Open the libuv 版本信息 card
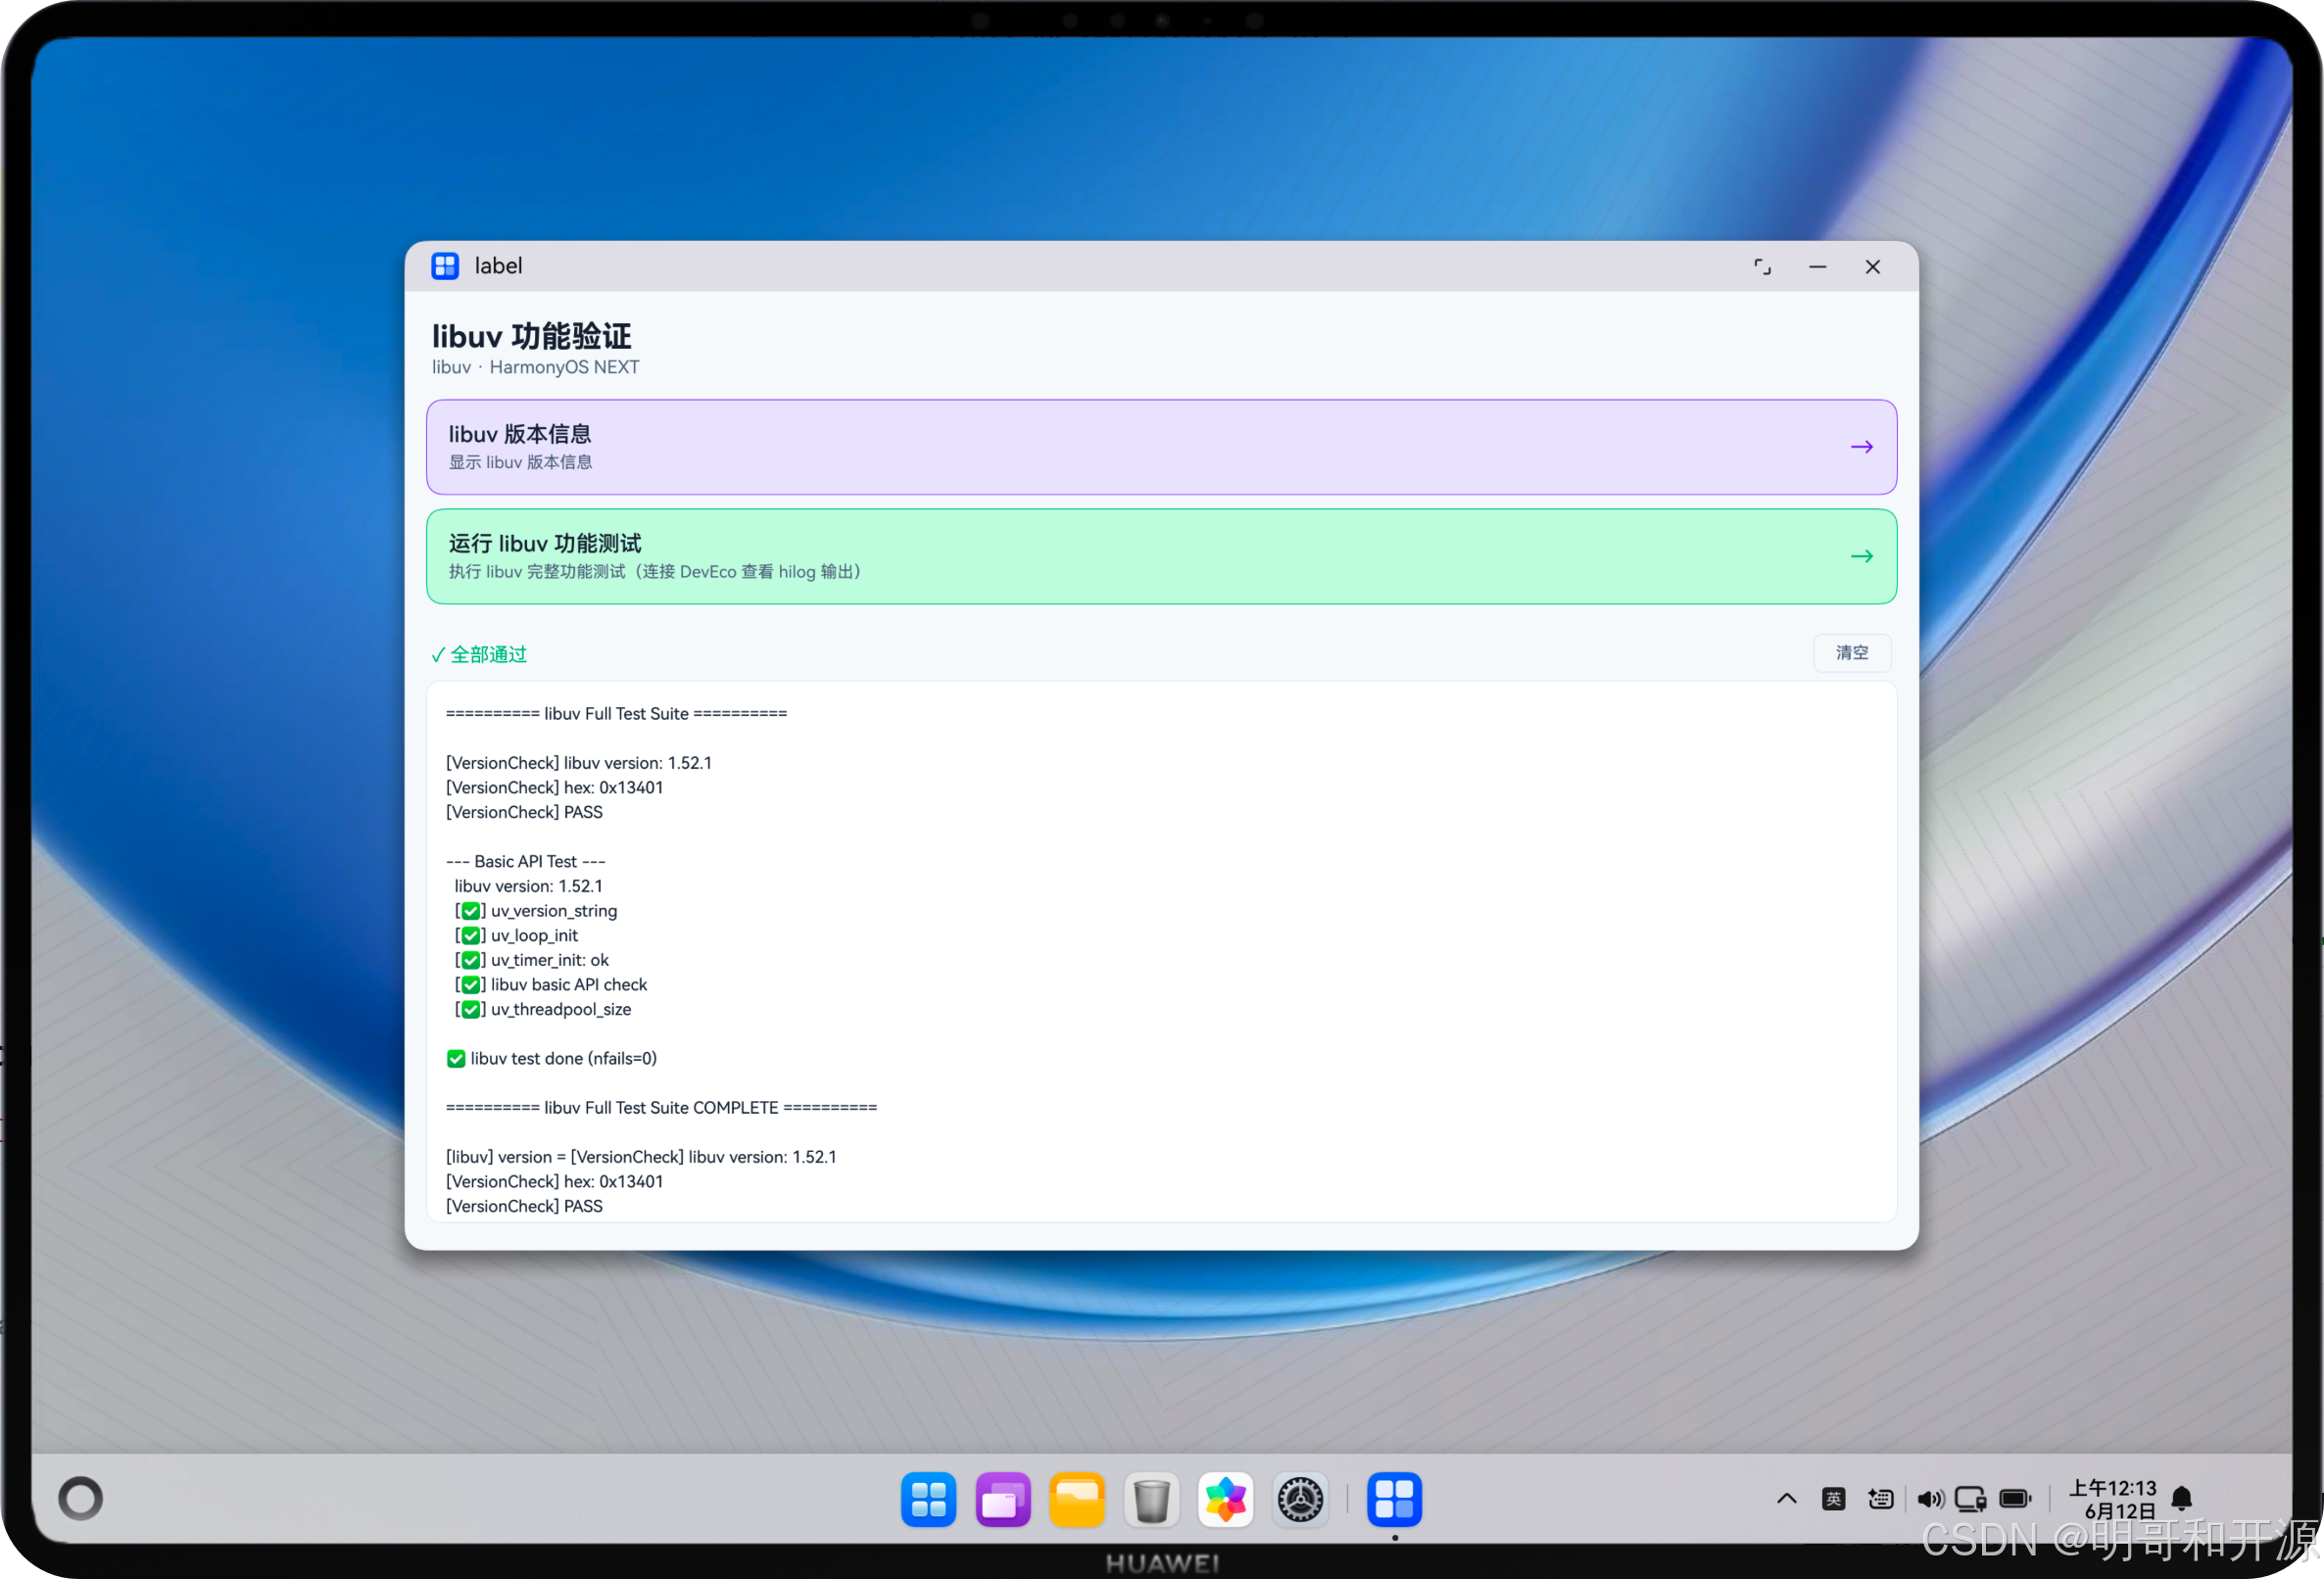 tap(1161, 447)
